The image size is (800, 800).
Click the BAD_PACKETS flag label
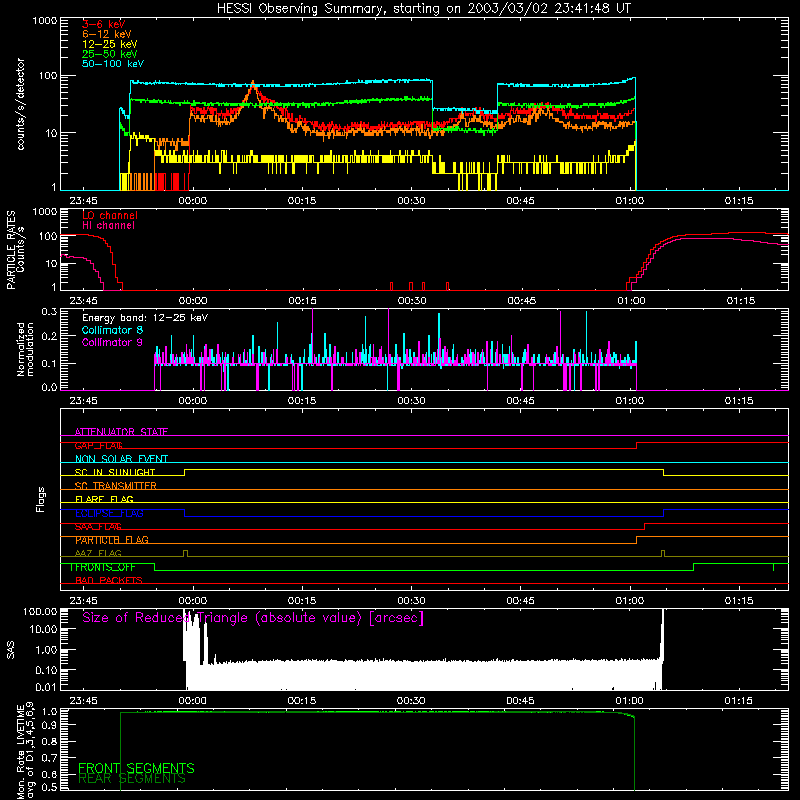(x=109, y=580)
